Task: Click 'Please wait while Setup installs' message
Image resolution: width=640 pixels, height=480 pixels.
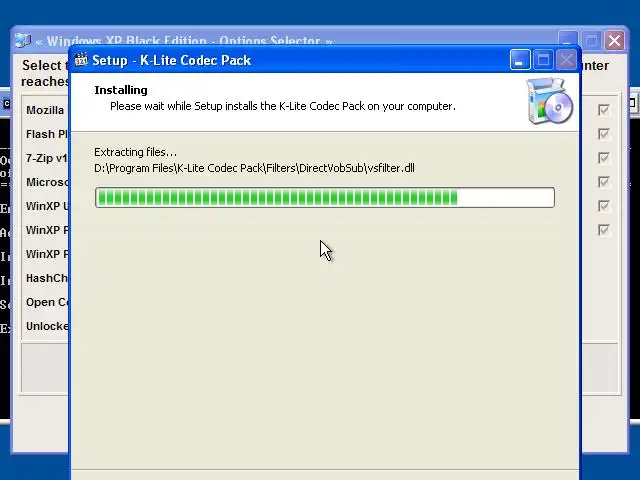Action: 283,106
